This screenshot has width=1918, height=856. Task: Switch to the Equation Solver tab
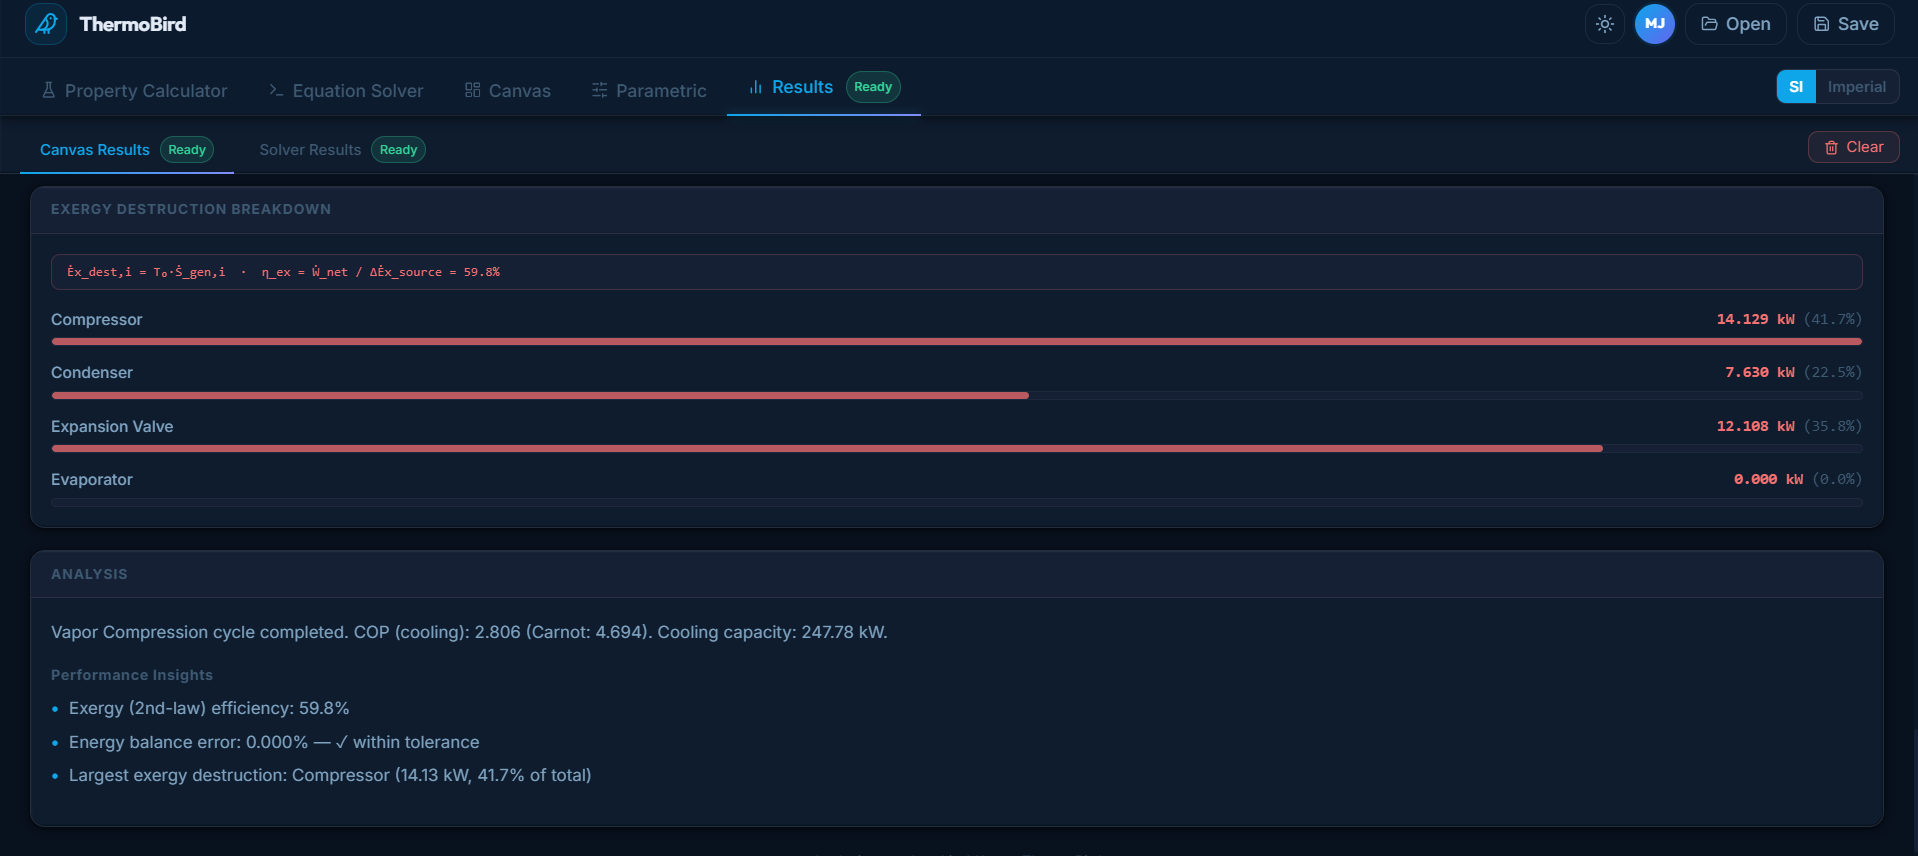tap(346, 91)
